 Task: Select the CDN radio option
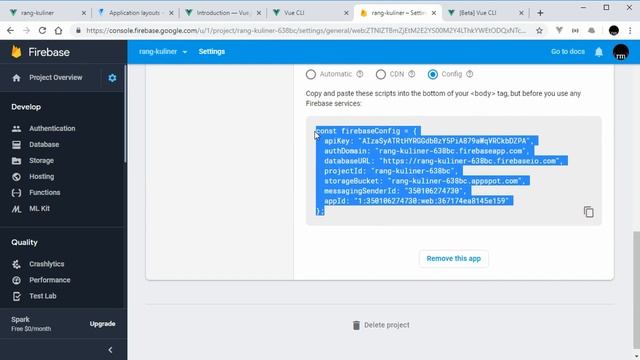381,74
